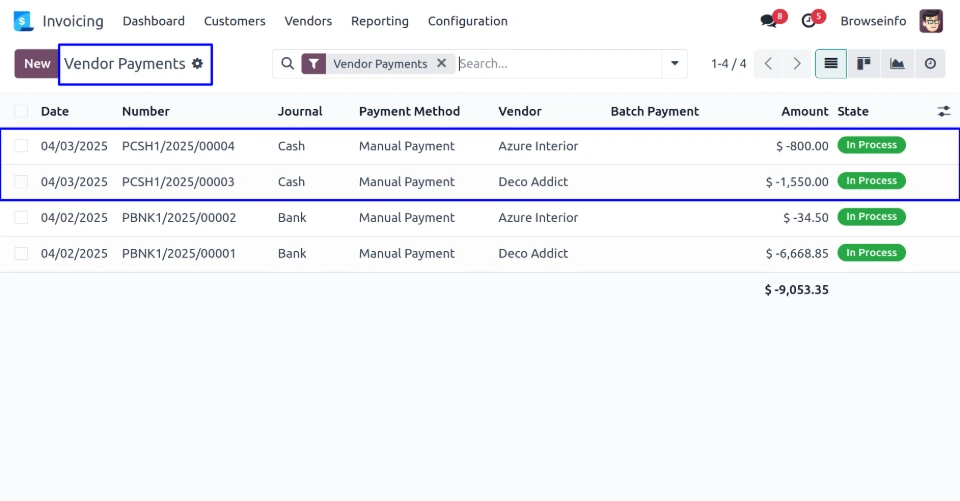The image size is (960, 501).
Task: Check the select-all rows checkbox
Action: 21,111
